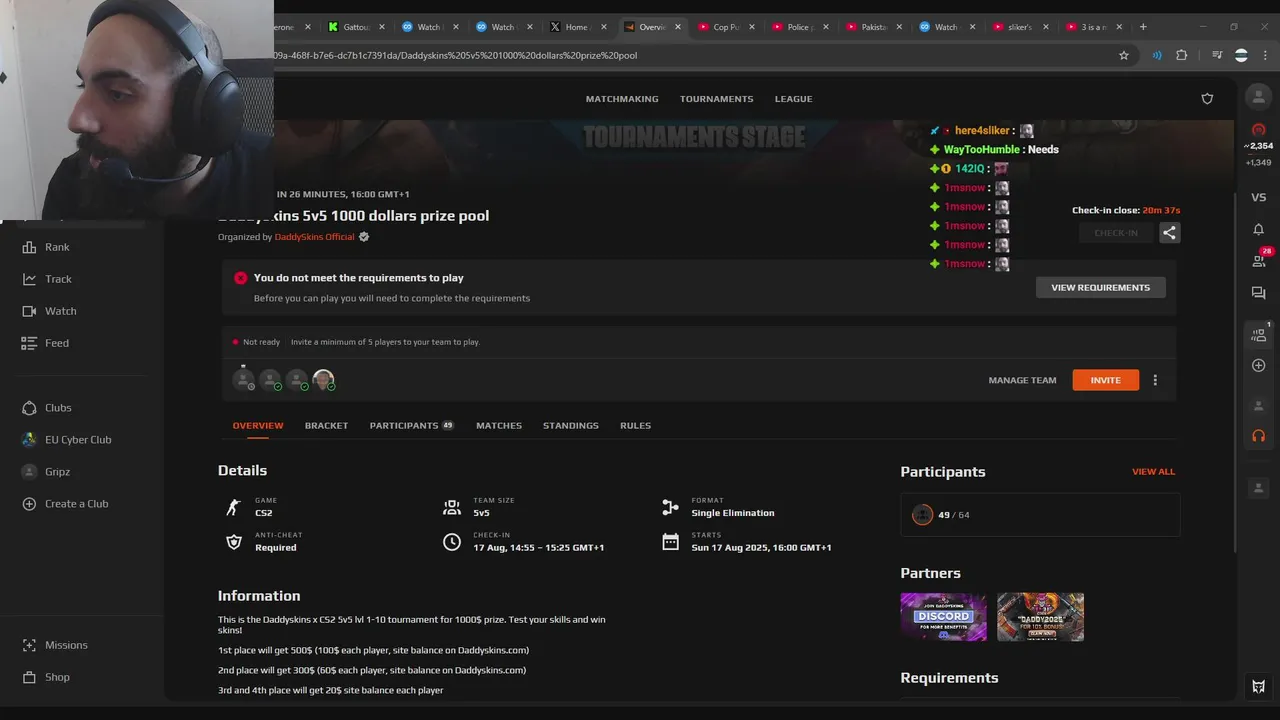Image resolution: width=1280 pixels, height=720 pixels.
Task: Open the three-dot team options menu
Action: (1155, 380)
